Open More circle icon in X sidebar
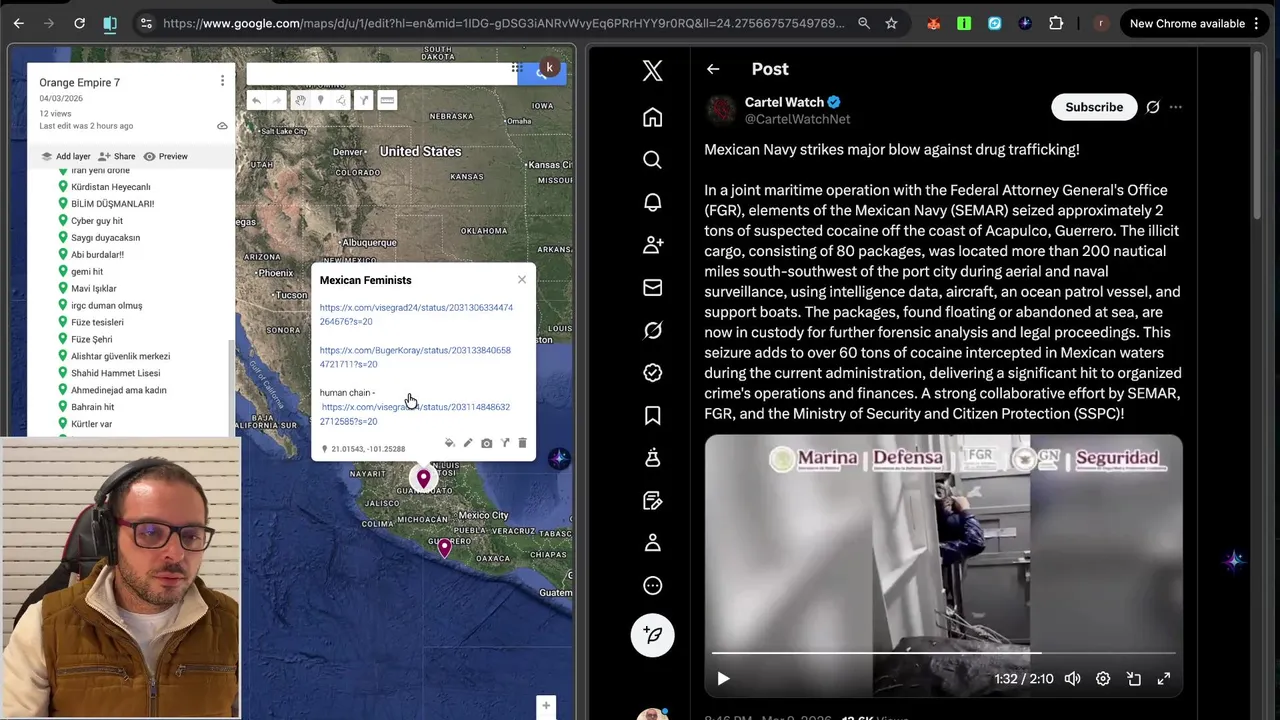Image resolution: width=1280 pixels, height=720 pixels. (x=652, y=586)
